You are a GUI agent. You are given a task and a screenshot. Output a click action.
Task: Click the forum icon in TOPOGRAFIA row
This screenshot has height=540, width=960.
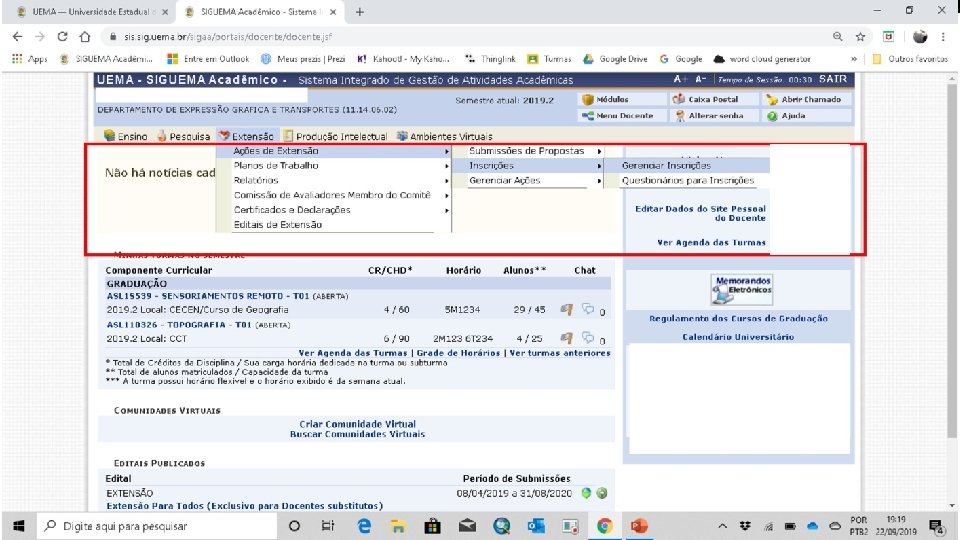(x=566, y=338)
